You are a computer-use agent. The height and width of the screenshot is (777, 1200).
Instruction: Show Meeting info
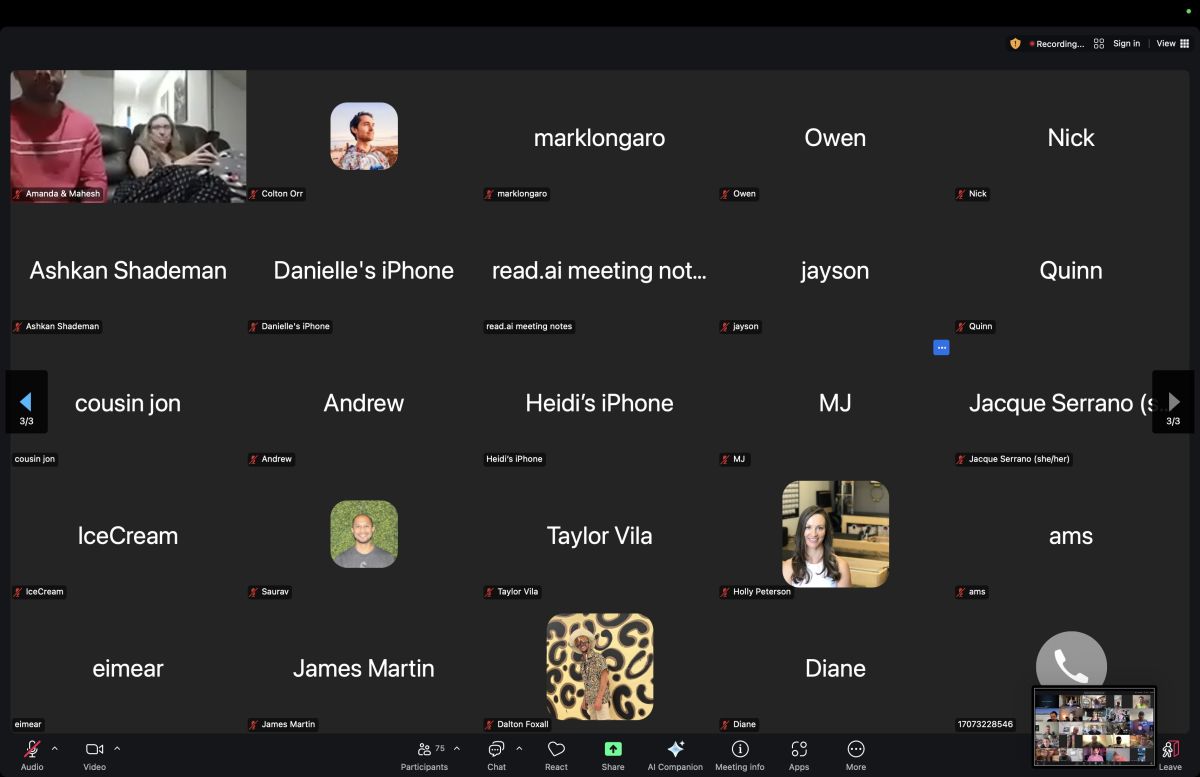click(740, 749)
